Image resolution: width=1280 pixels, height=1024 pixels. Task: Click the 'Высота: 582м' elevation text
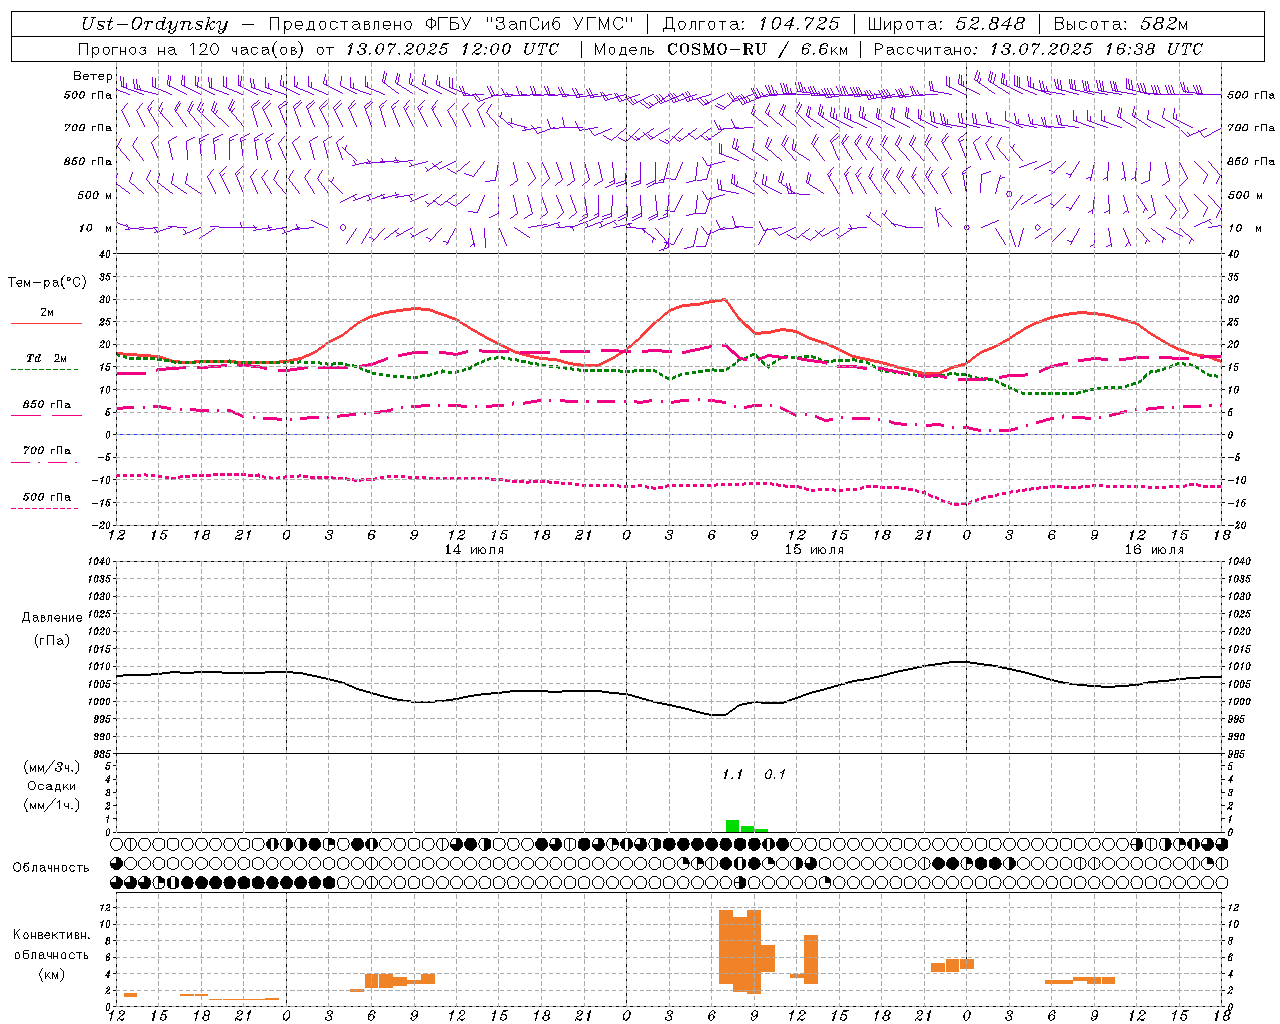pos(1120,25)
